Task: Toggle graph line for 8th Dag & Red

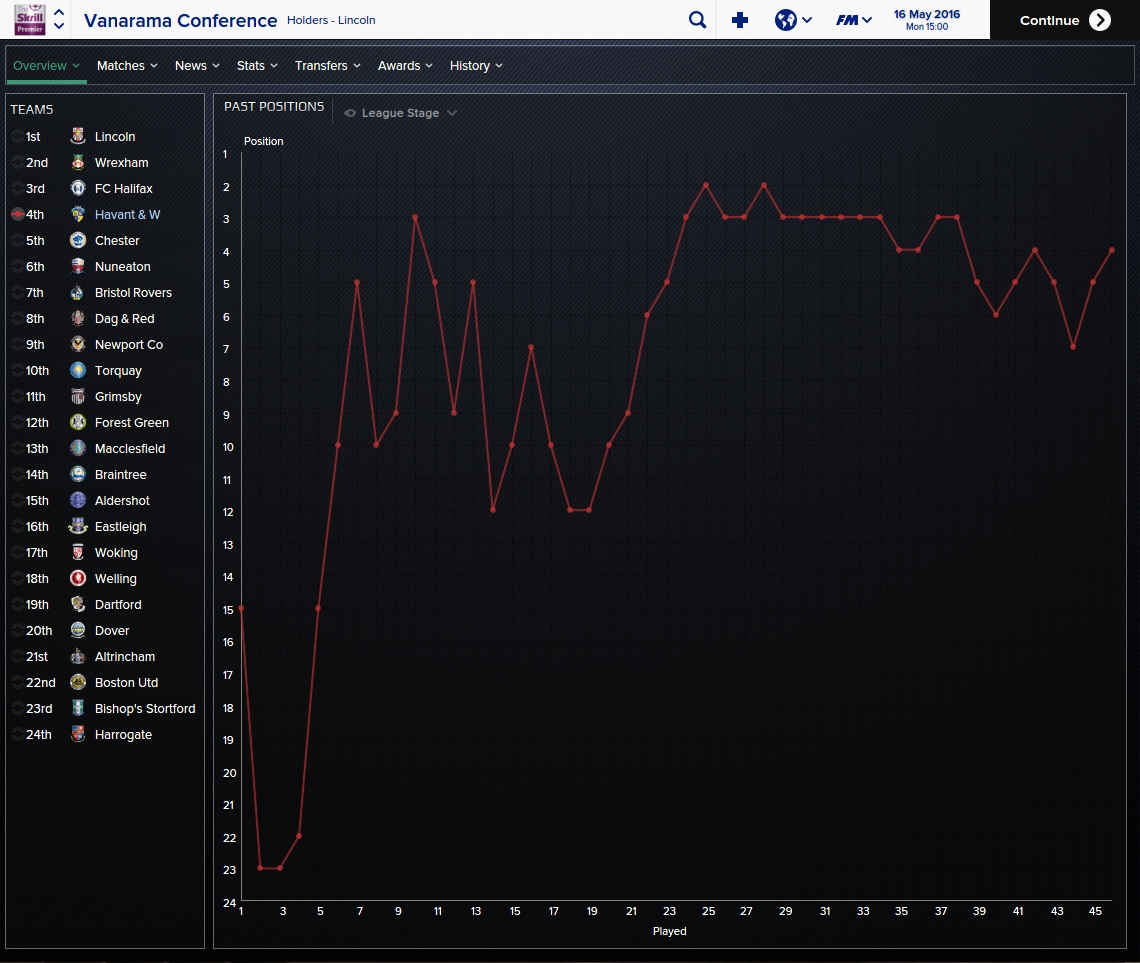Action: 17,318
